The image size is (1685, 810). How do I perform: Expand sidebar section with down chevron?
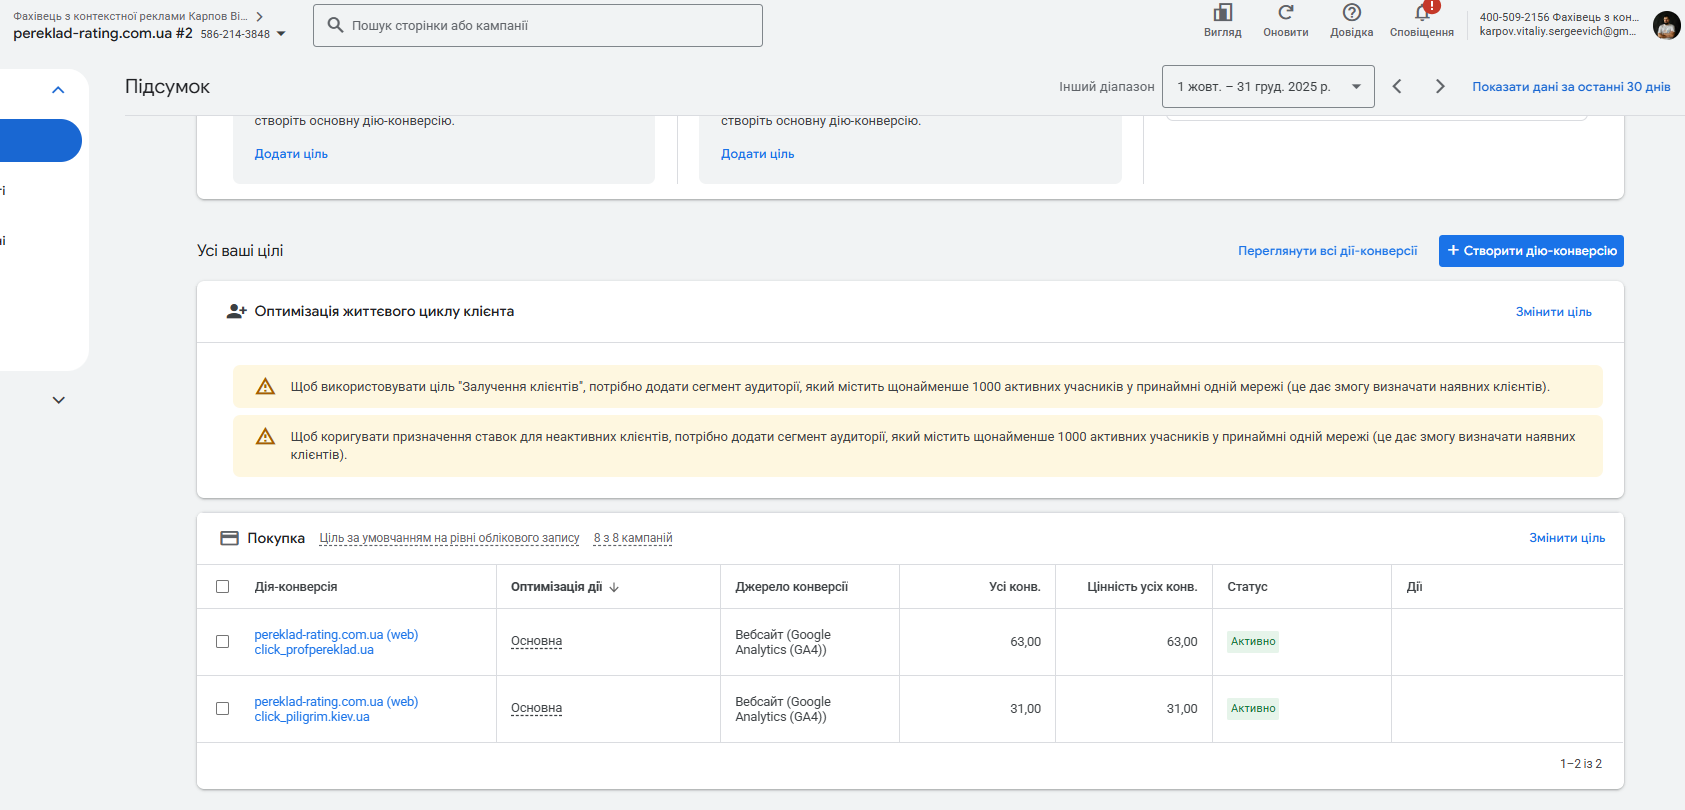pyautogui.click(x=58, y=400)
